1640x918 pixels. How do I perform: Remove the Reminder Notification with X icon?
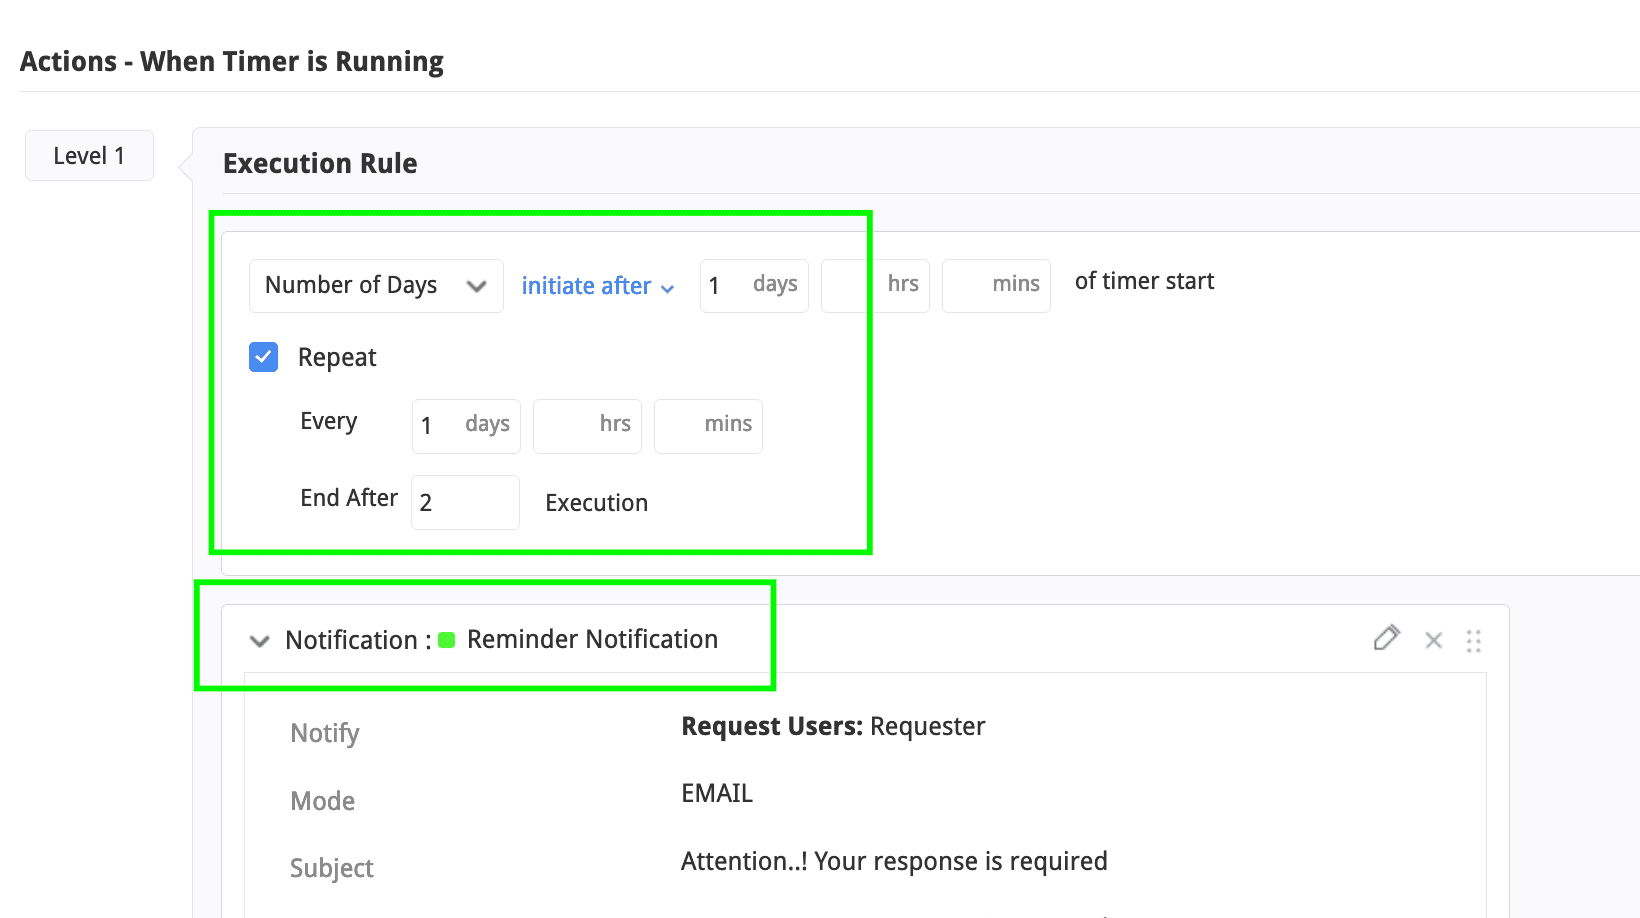[x=1433, y=640]
